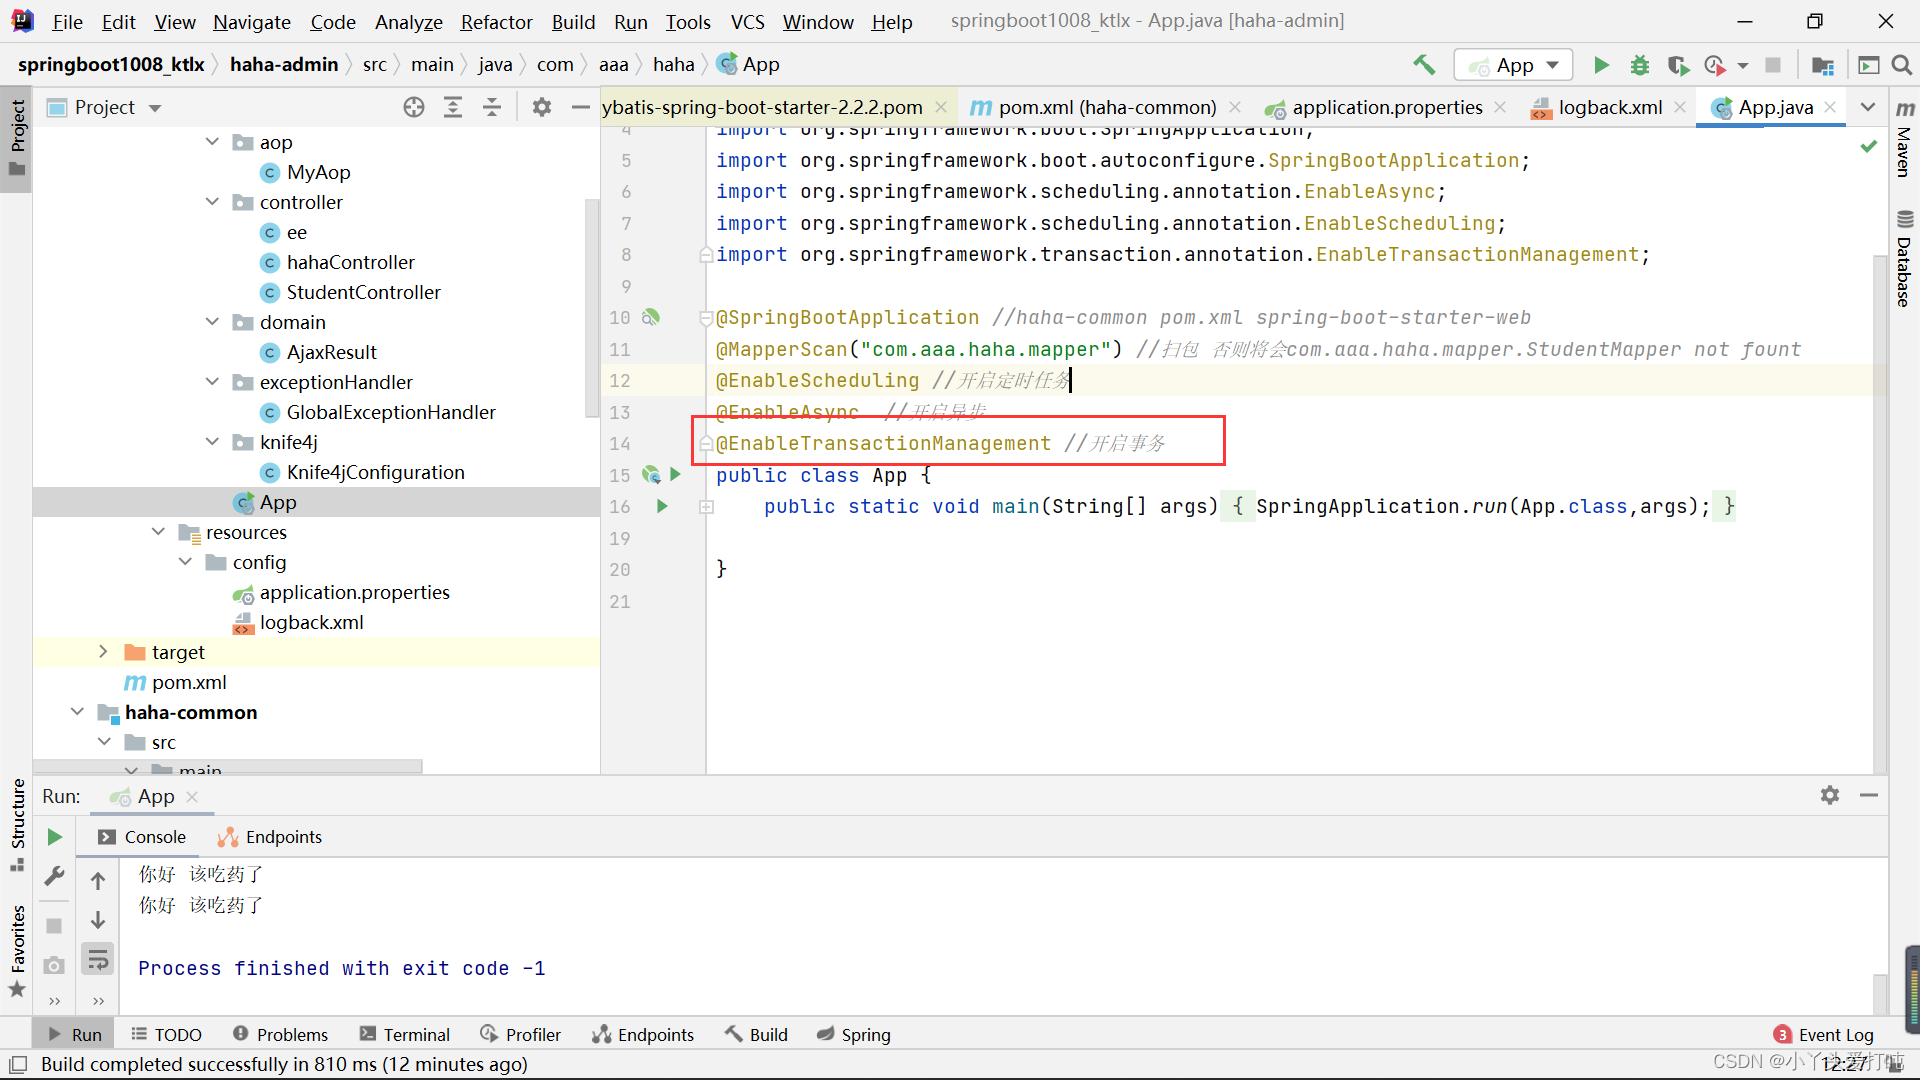
Task: Toggle line 15 run indicator icon
Action: click(x=675, y=473)
